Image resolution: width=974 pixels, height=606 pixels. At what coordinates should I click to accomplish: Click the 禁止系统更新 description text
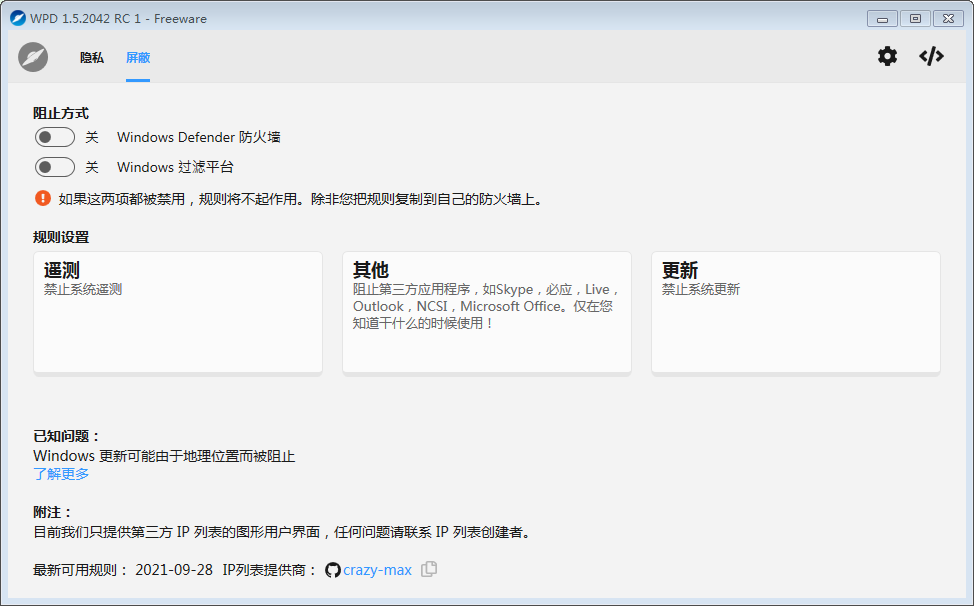coord(701,289)
